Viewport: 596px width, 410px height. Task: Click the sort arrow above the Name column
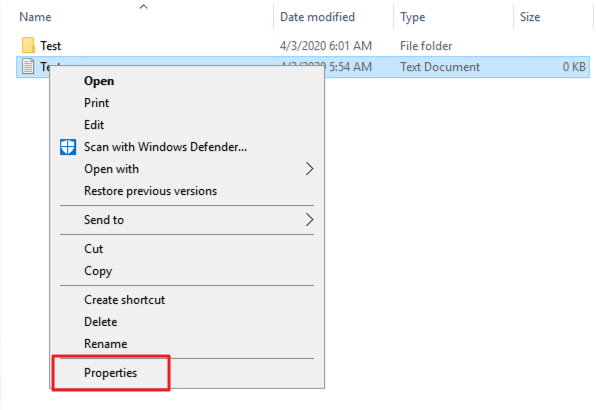[143, 6]
